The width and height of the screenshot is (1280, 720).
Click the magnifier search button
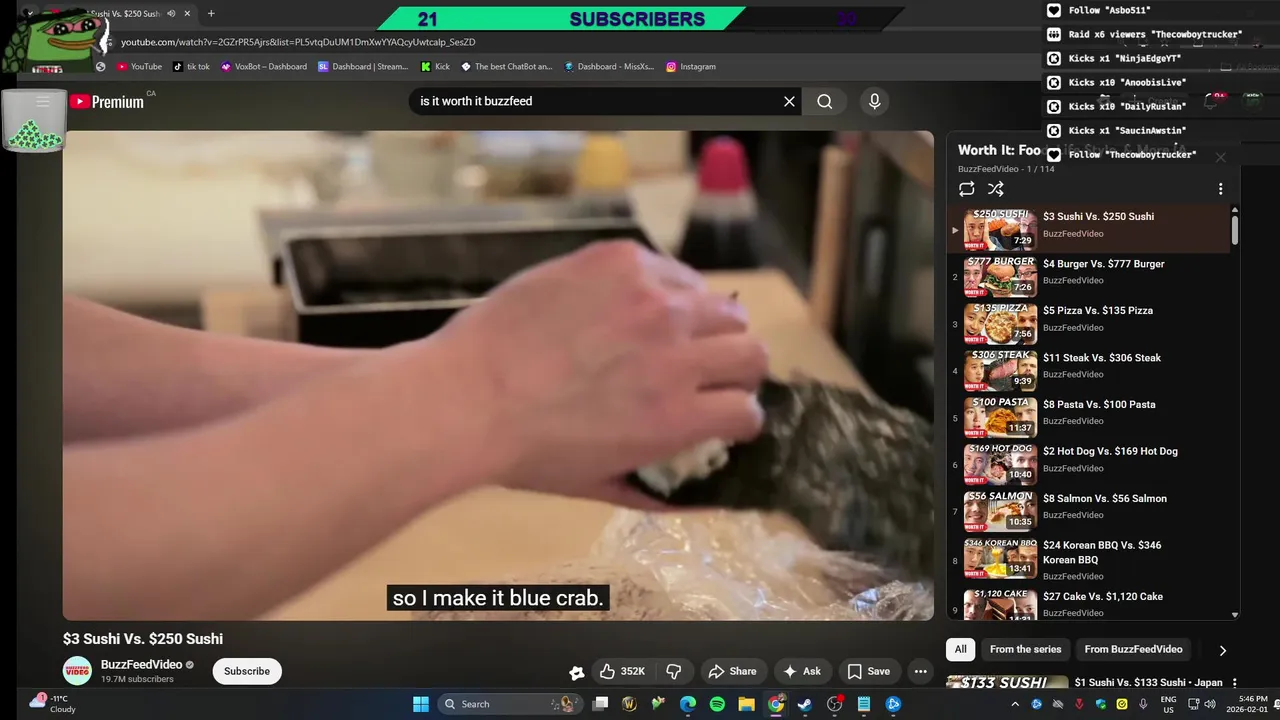(x=824, y=101)
